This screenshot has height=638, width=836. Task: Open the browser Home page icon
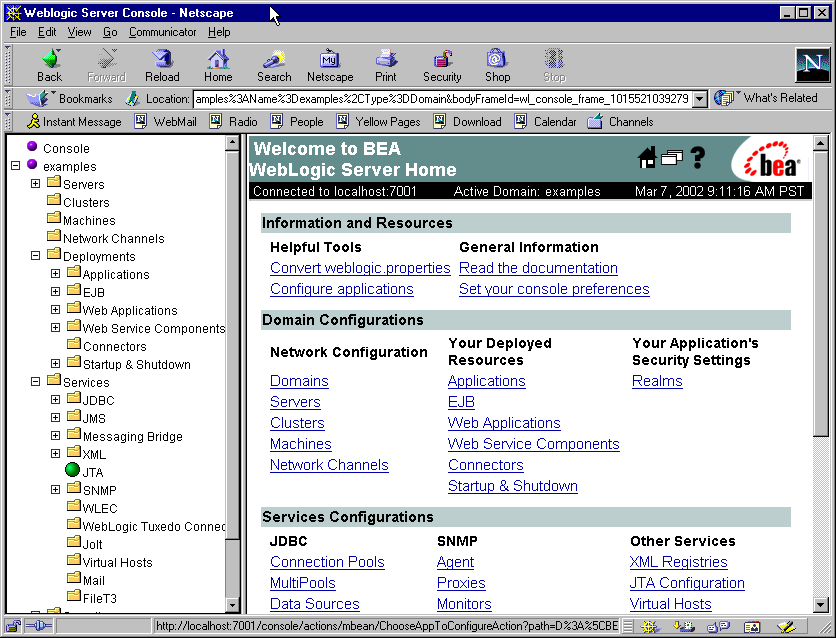(x=218, y=66)
